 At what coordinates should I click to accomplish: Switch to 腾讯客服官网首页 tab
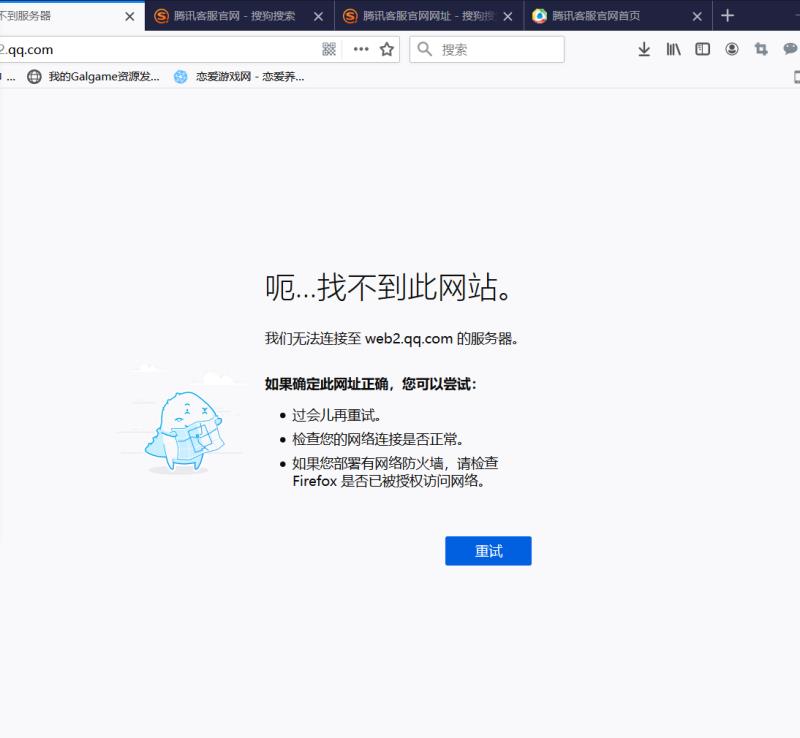point(618,16)
